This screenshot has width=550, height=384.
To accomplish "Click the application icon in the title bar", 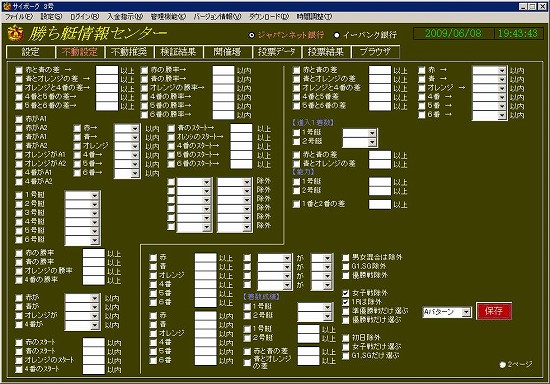I will coord(7,6).
